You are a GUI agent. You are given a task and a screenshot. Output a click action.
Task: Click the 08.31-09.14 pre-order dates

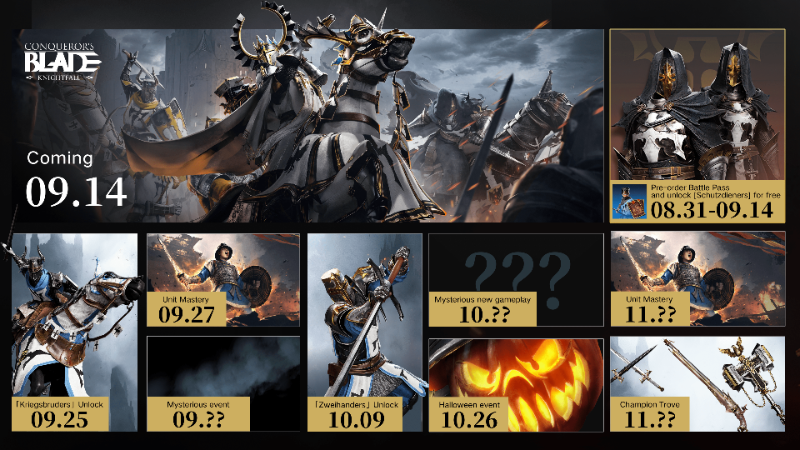(712, 210)
